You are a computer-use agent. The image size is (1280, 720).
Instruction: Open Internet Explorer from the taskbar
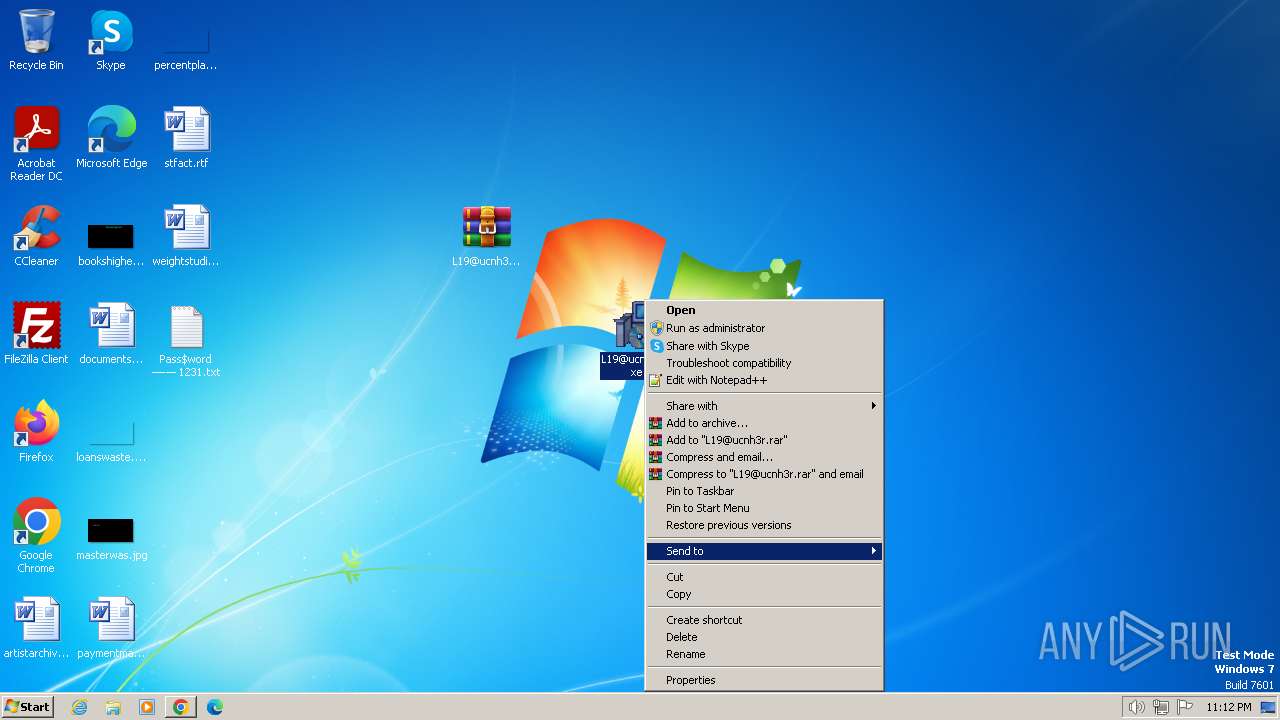pyautogui.click(x=79, y=707)
